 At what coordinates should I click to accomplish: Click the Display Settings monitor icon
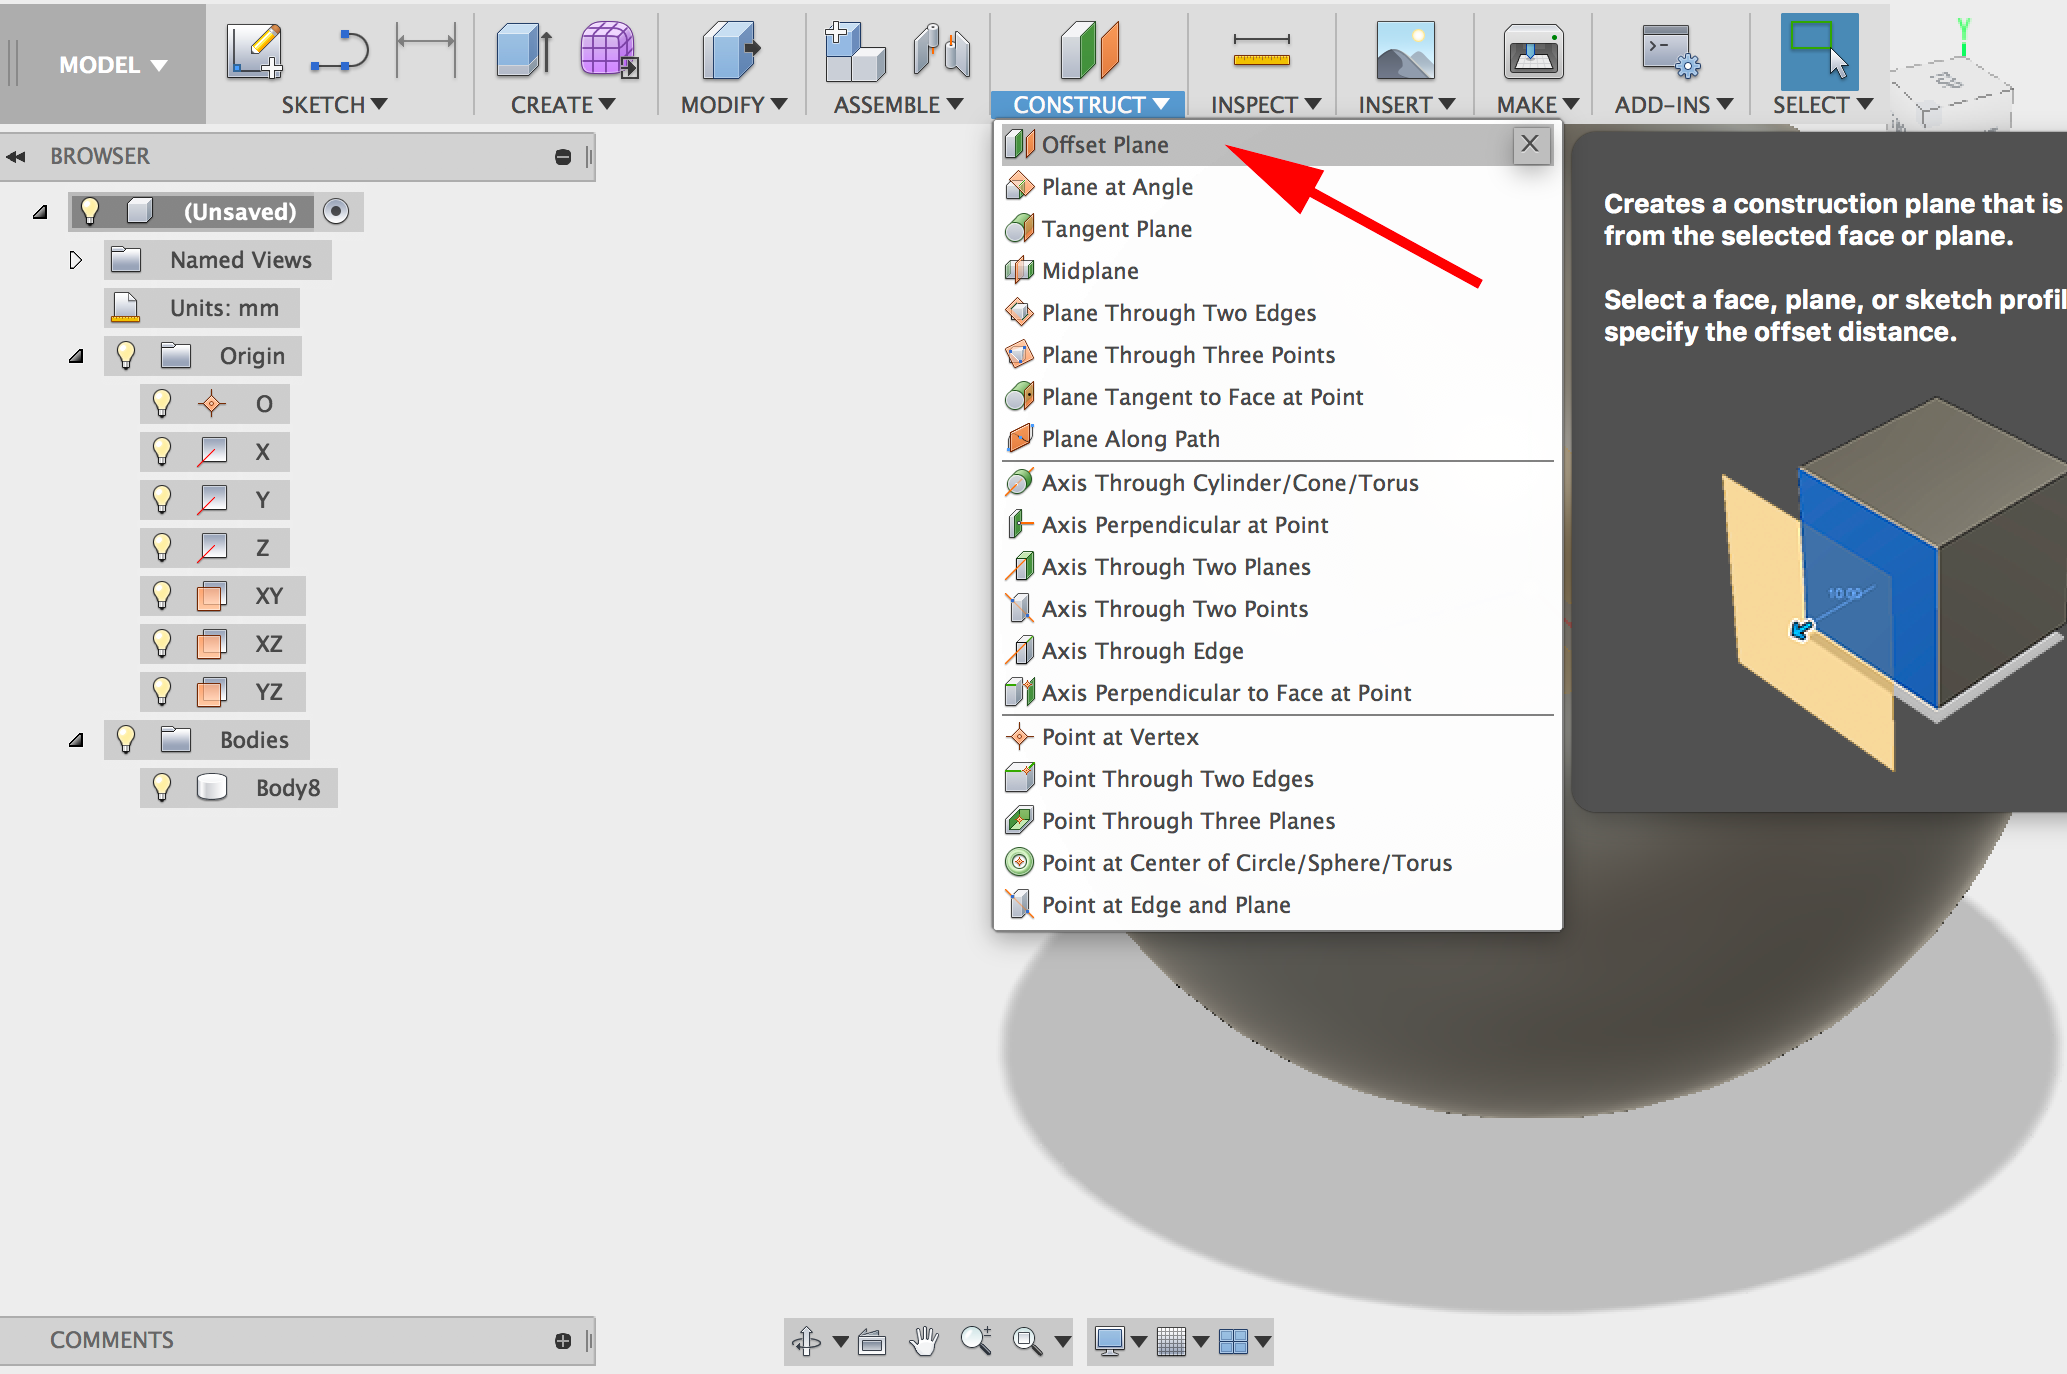1109,1341
